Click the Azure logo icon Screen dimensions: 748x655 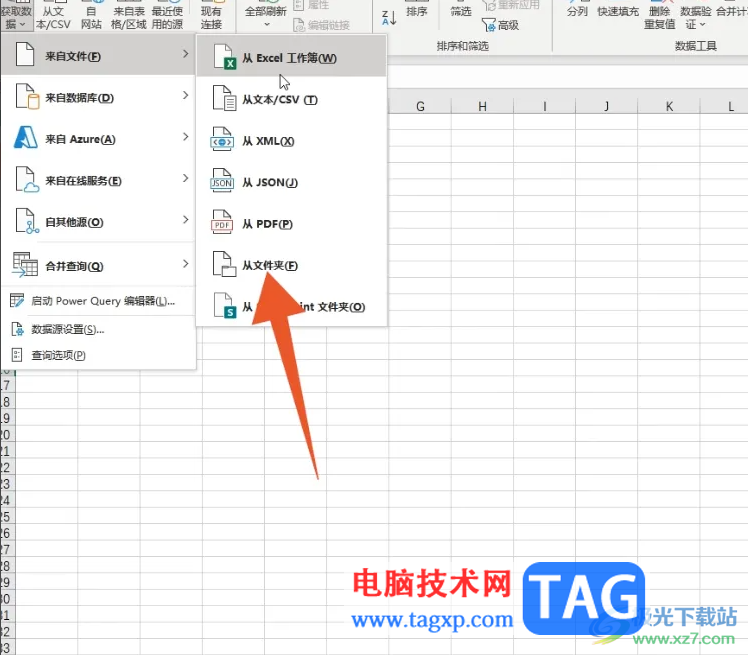pyautogui.click(x=26, y=137)
